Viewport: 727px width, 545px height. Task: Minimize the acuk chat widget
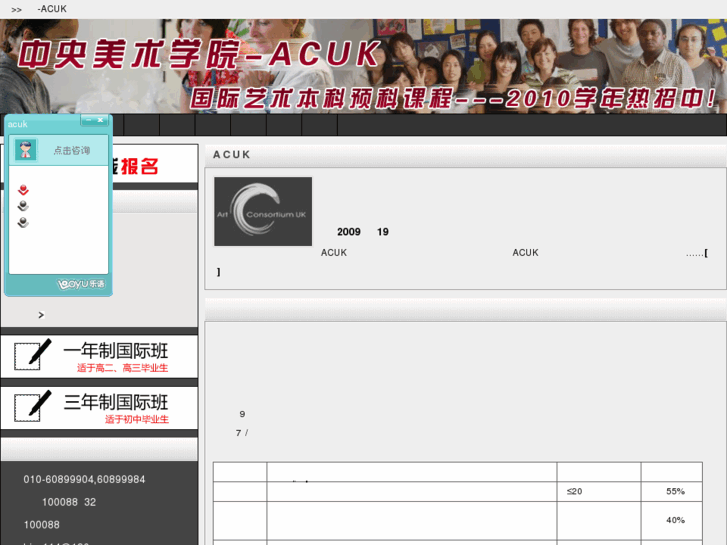coord(89,120)
